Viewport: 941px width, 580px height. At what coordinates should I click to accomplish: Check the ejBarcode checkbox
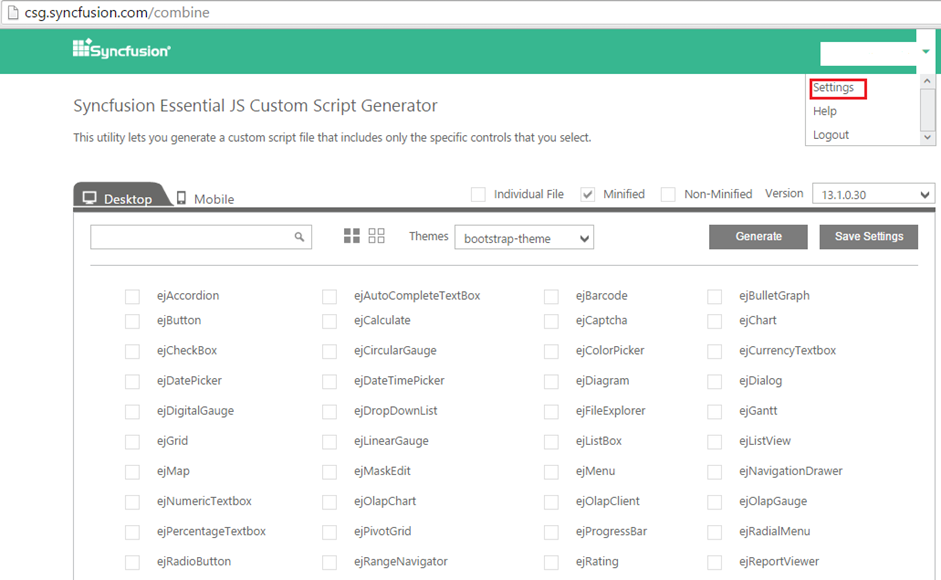click(x=551, y=297)
